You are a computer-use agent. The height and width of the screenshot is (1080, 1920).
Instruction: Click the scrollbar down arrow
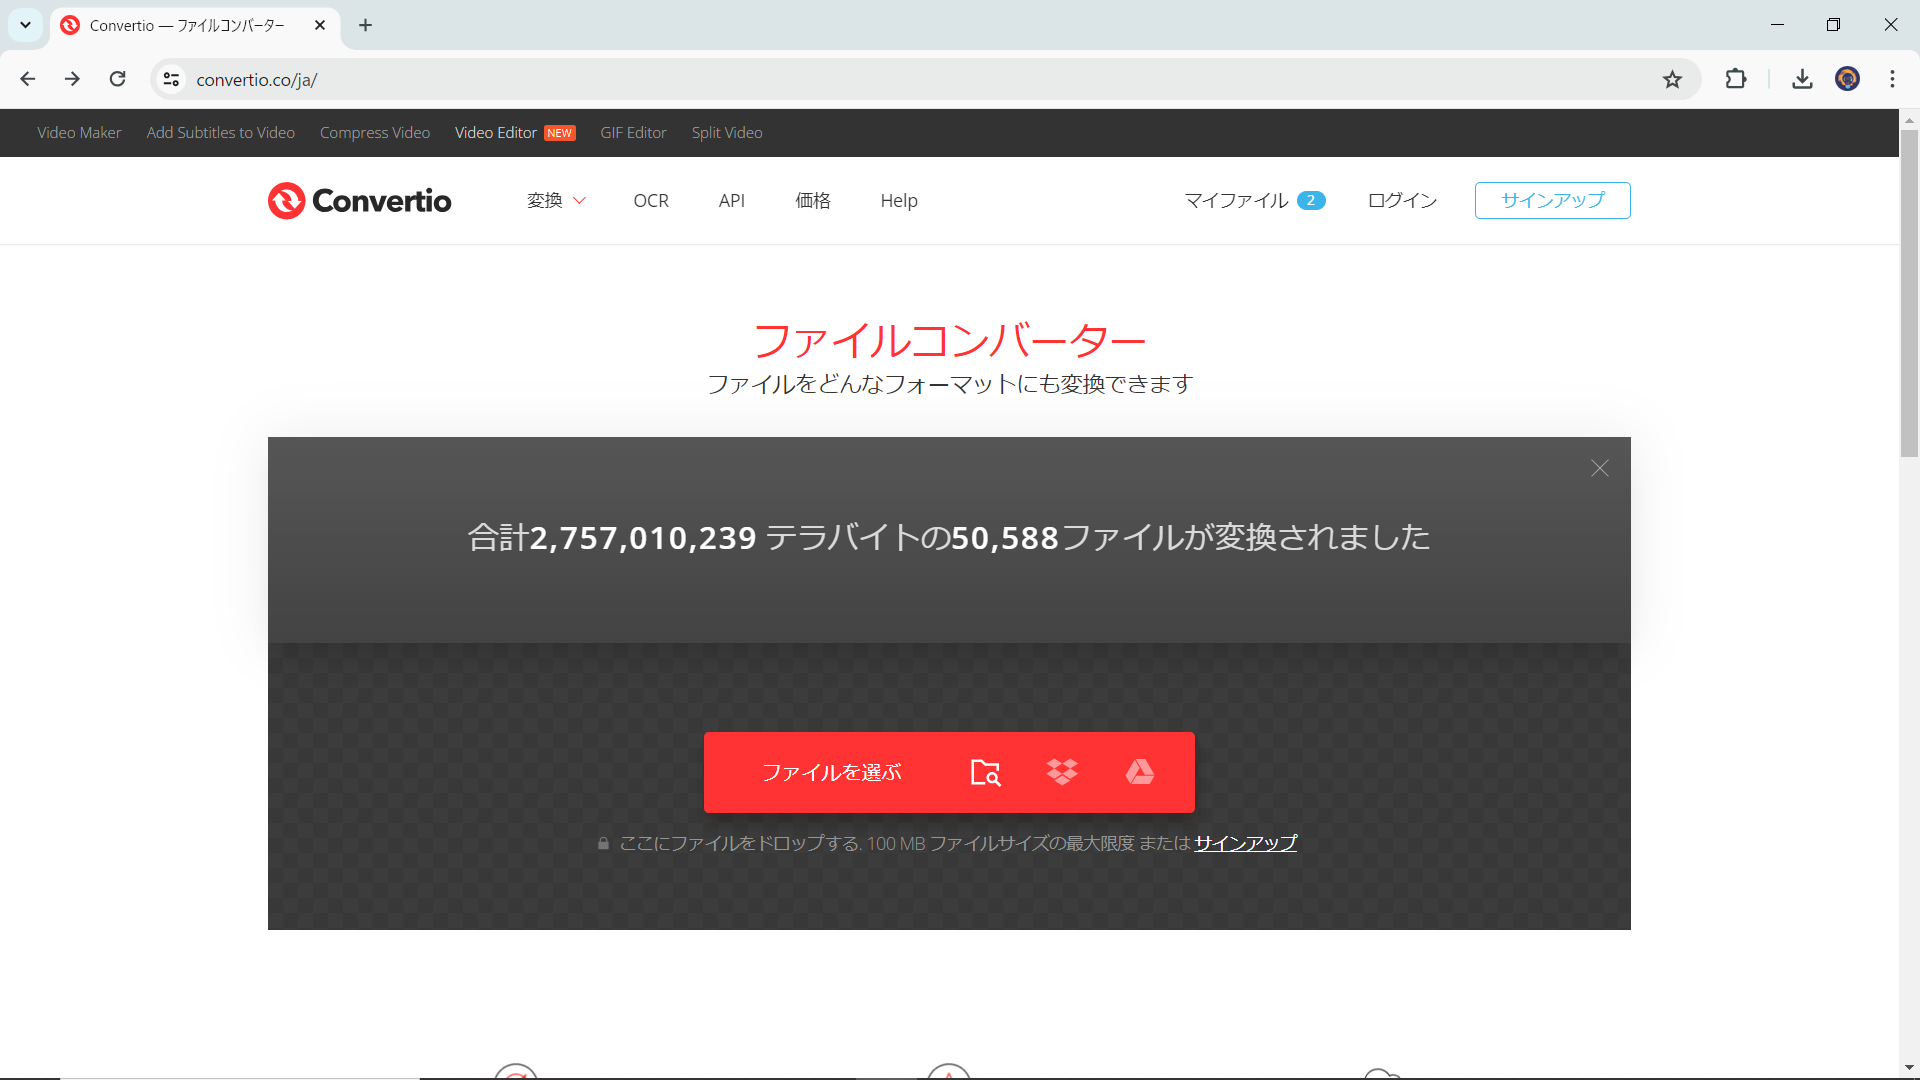coord(1909,1068)
